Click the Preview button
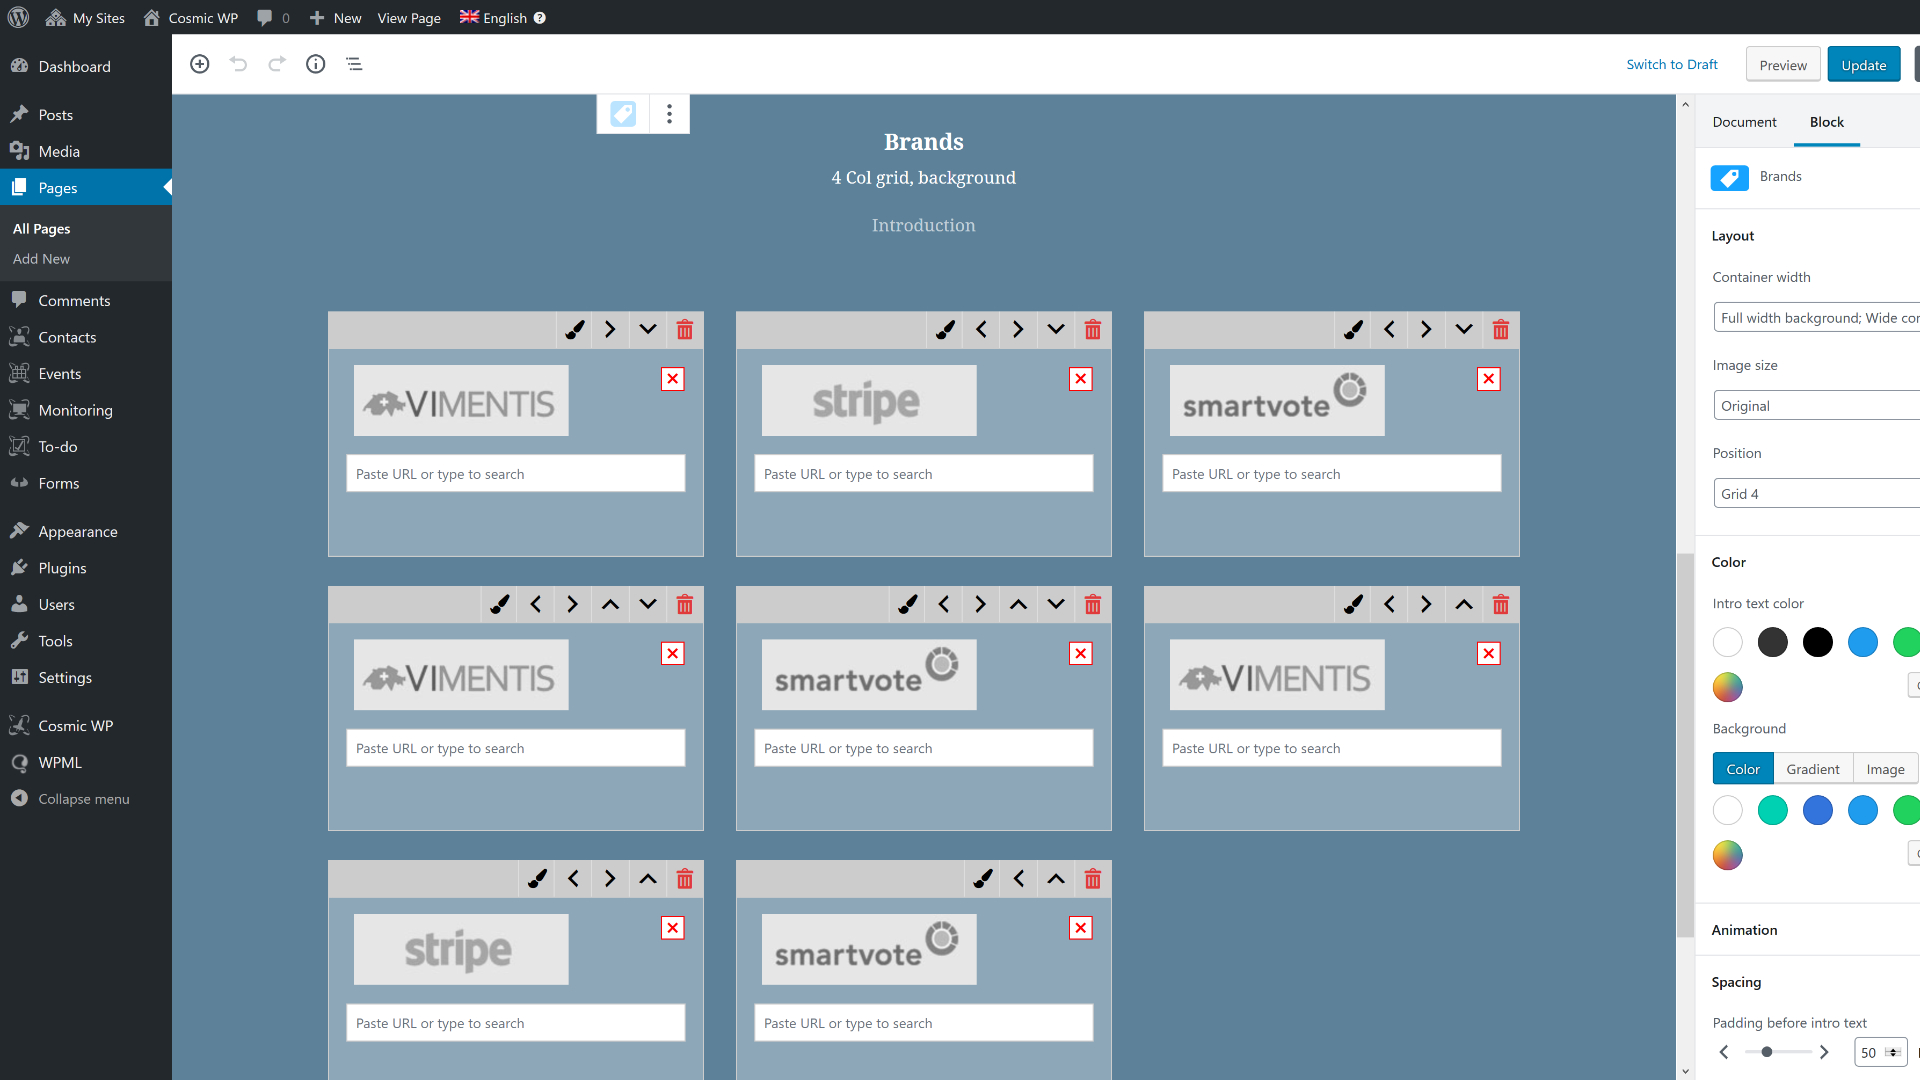Image resolution: width=1920 pixels, height=1080 pixels. (x=1783, y=65)
